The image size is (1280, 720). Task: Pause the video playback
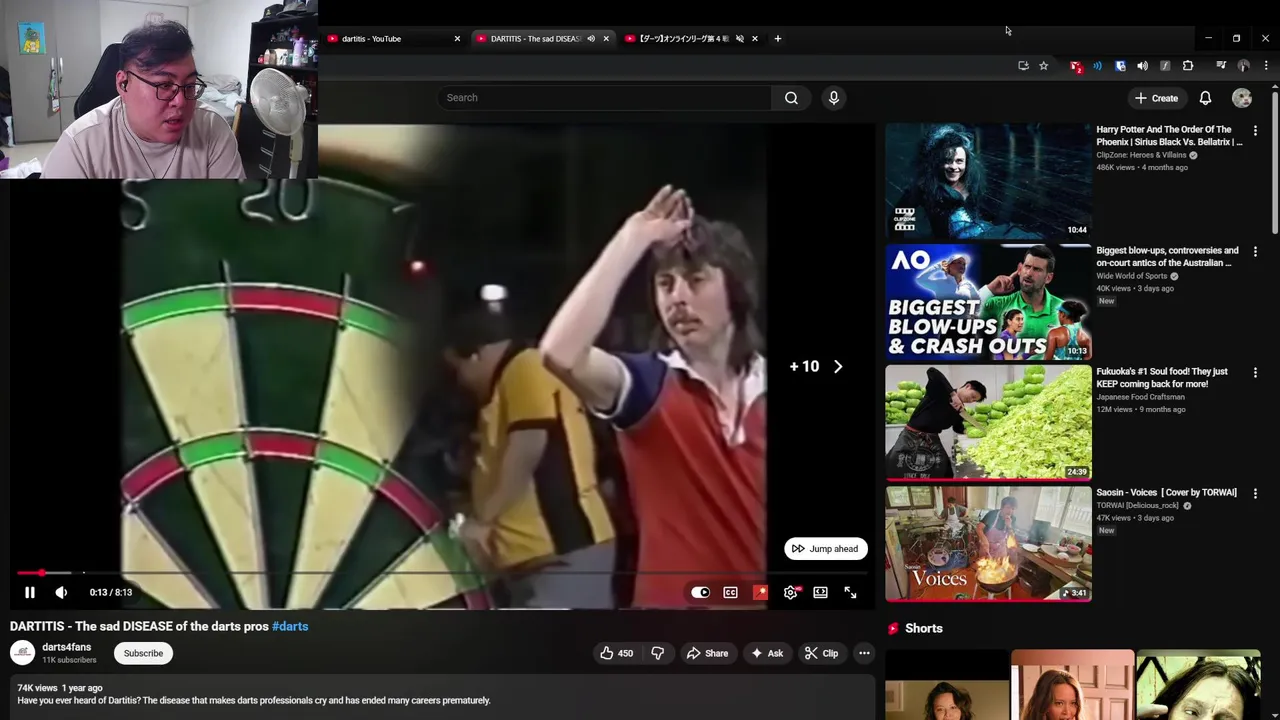(x=30, y=592)
